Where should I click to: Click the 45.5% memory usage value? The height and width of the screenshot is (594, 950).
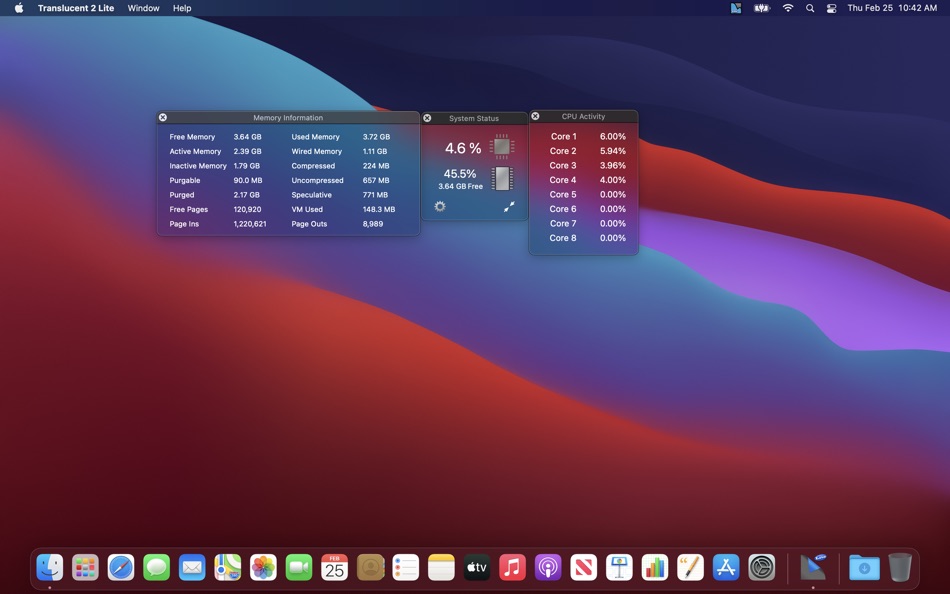(x=460, y=174)
